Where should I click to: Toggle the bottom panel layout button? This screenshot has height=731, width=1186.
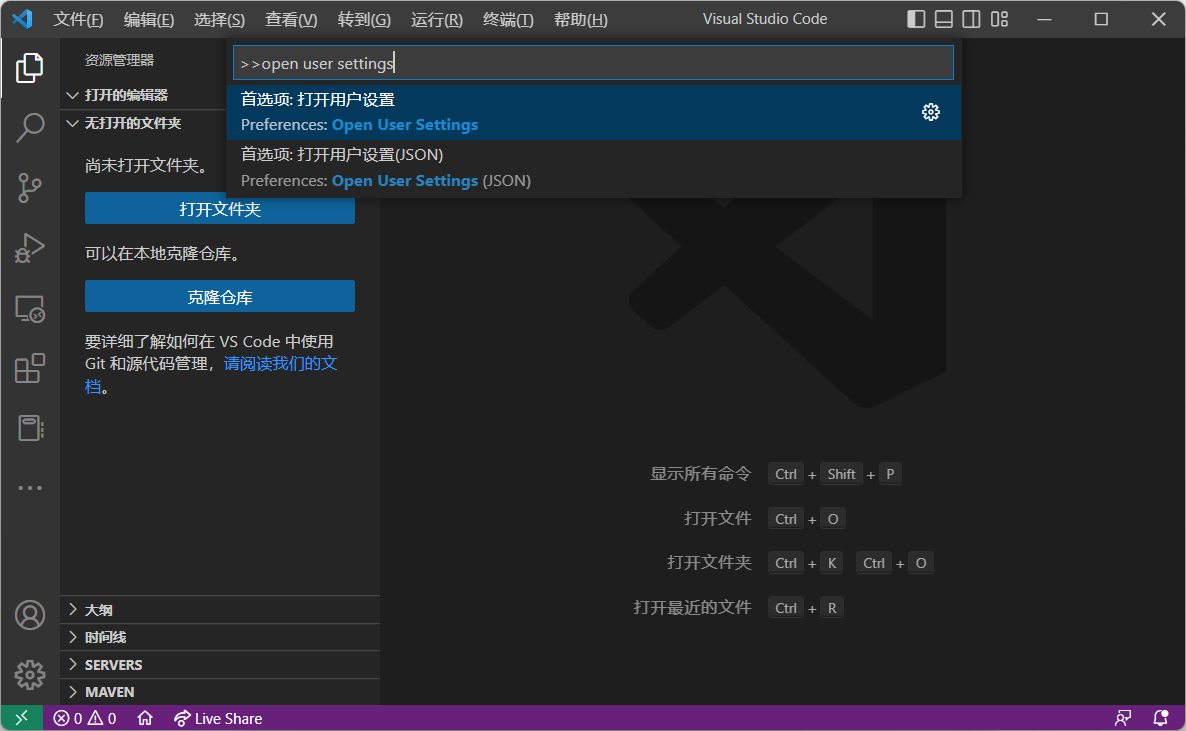click(x=944, y=19)
